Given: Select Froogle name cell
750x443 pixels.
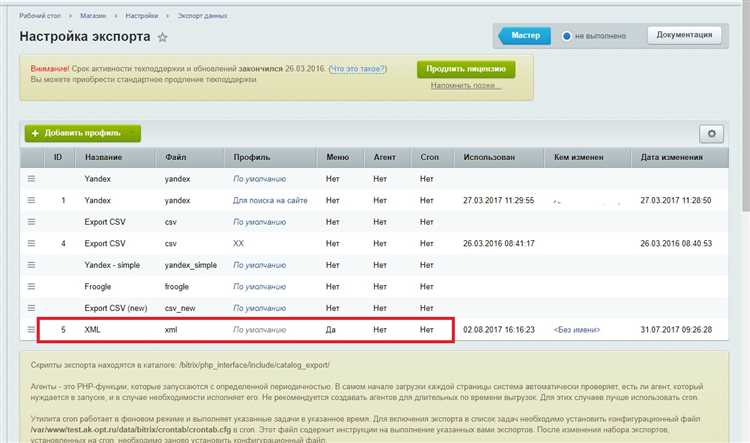Looking at the screenshot, I should (x=98, y=287).
